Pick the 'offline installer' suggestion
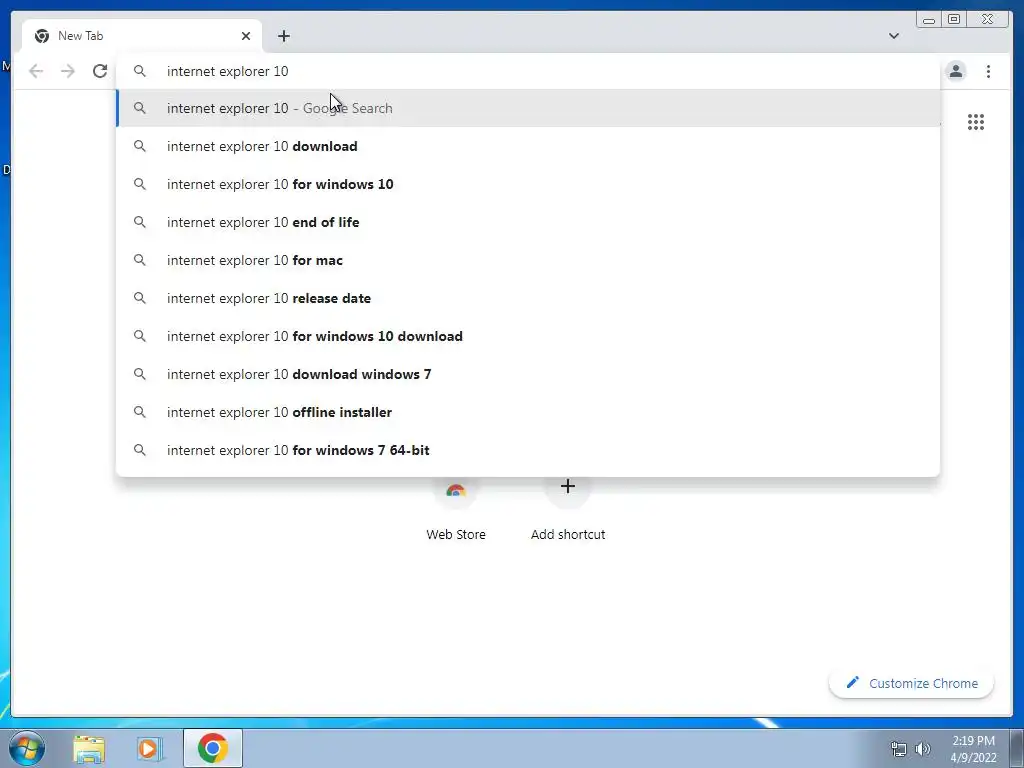 tap(528, 412)
